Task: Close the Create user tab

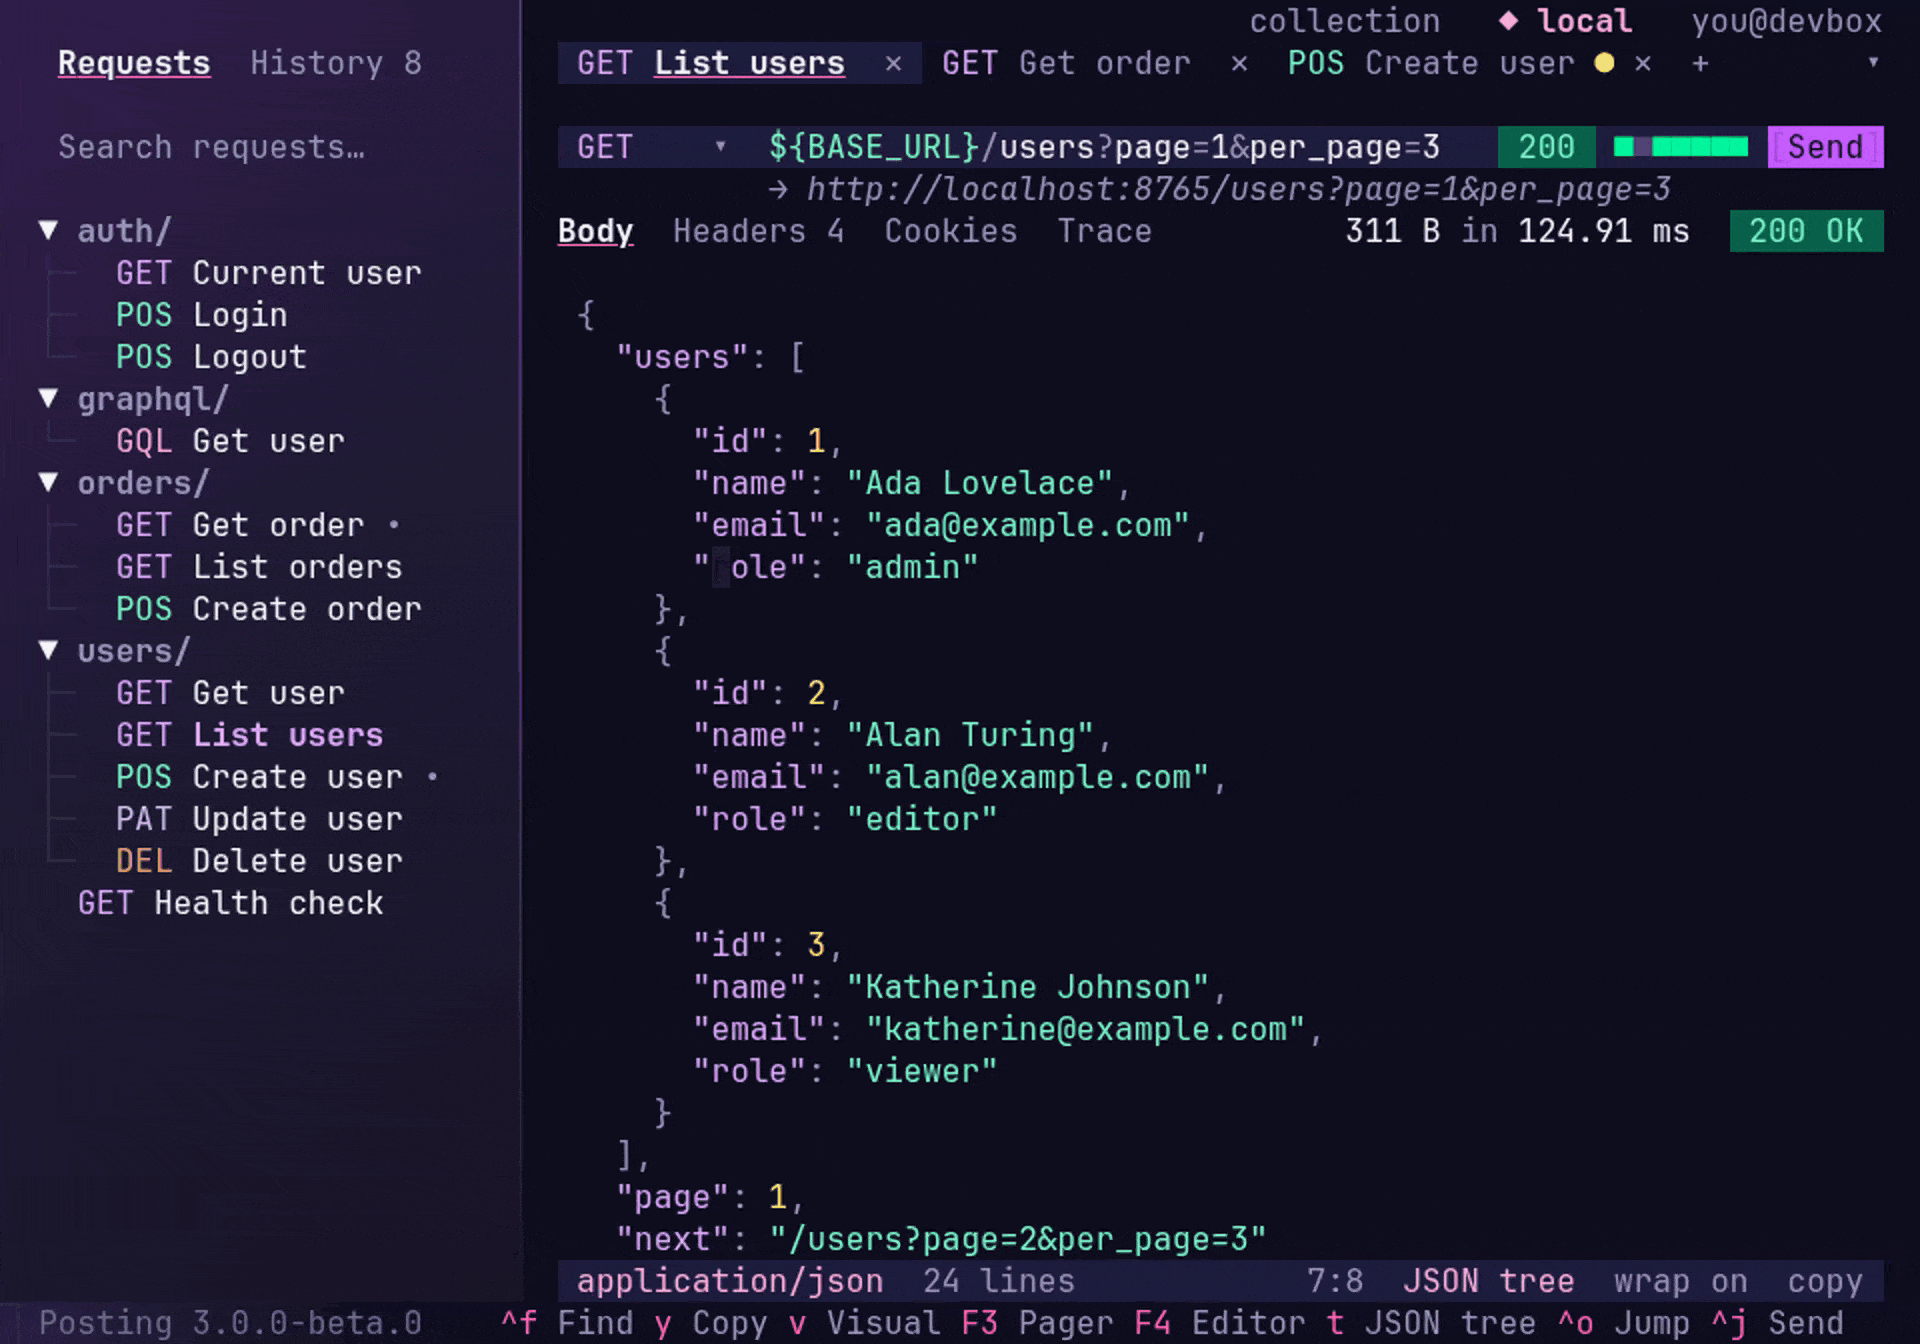Action: (1643, 64)
